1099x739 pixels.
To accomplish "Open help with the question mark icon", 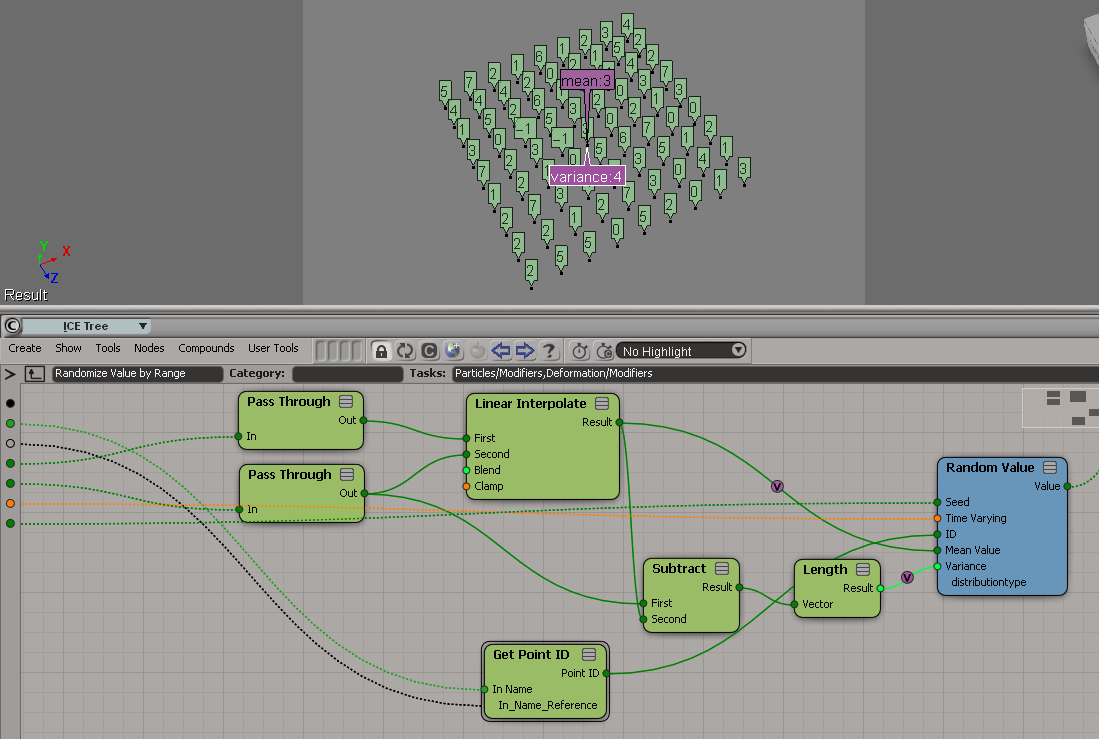I will (x=549, y=351).
